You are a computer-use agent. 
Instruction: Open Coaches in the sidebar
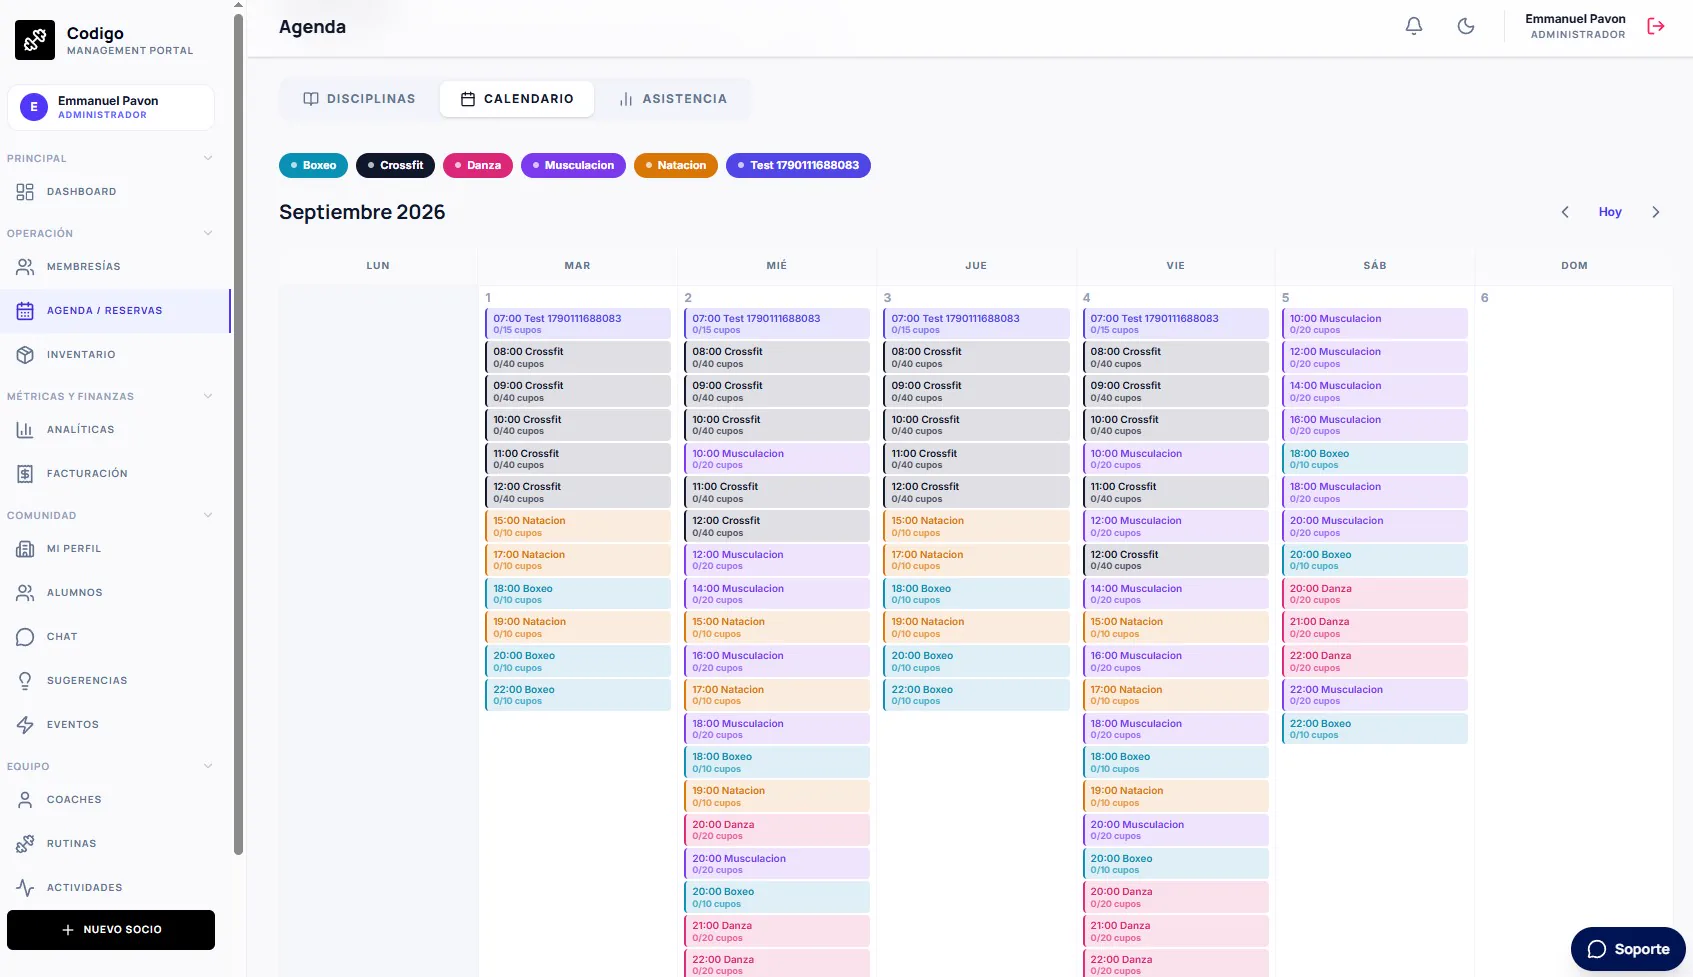click(x=115, y=800)
